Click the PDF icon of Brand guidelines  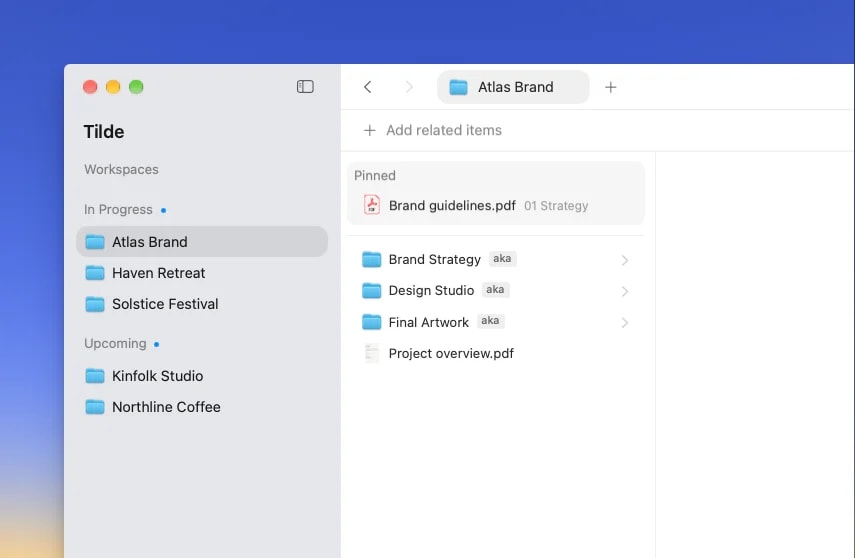[x=372, y=205]
